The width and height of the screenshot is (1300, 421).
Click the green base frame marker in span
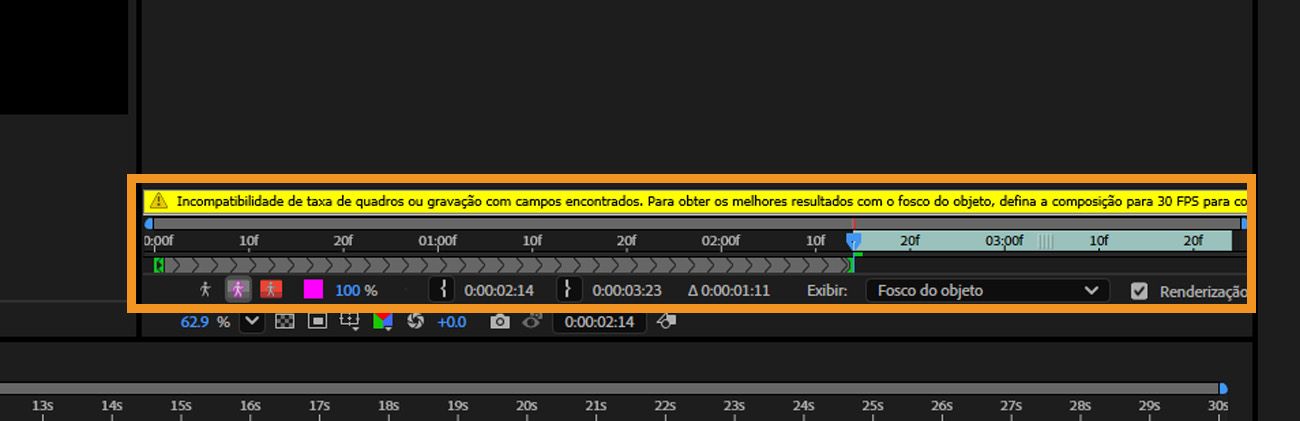(159, 265)
